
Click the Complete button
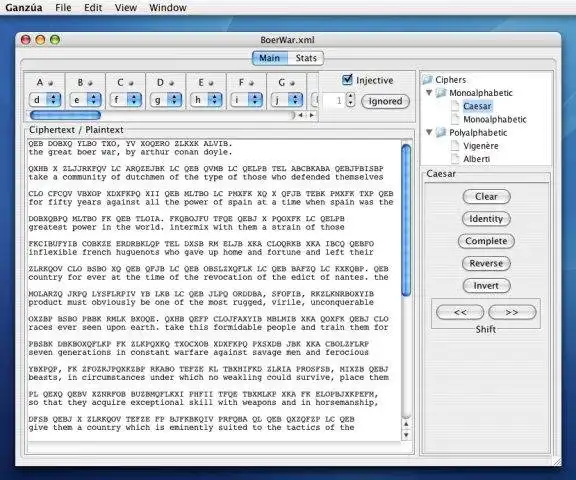486,241
